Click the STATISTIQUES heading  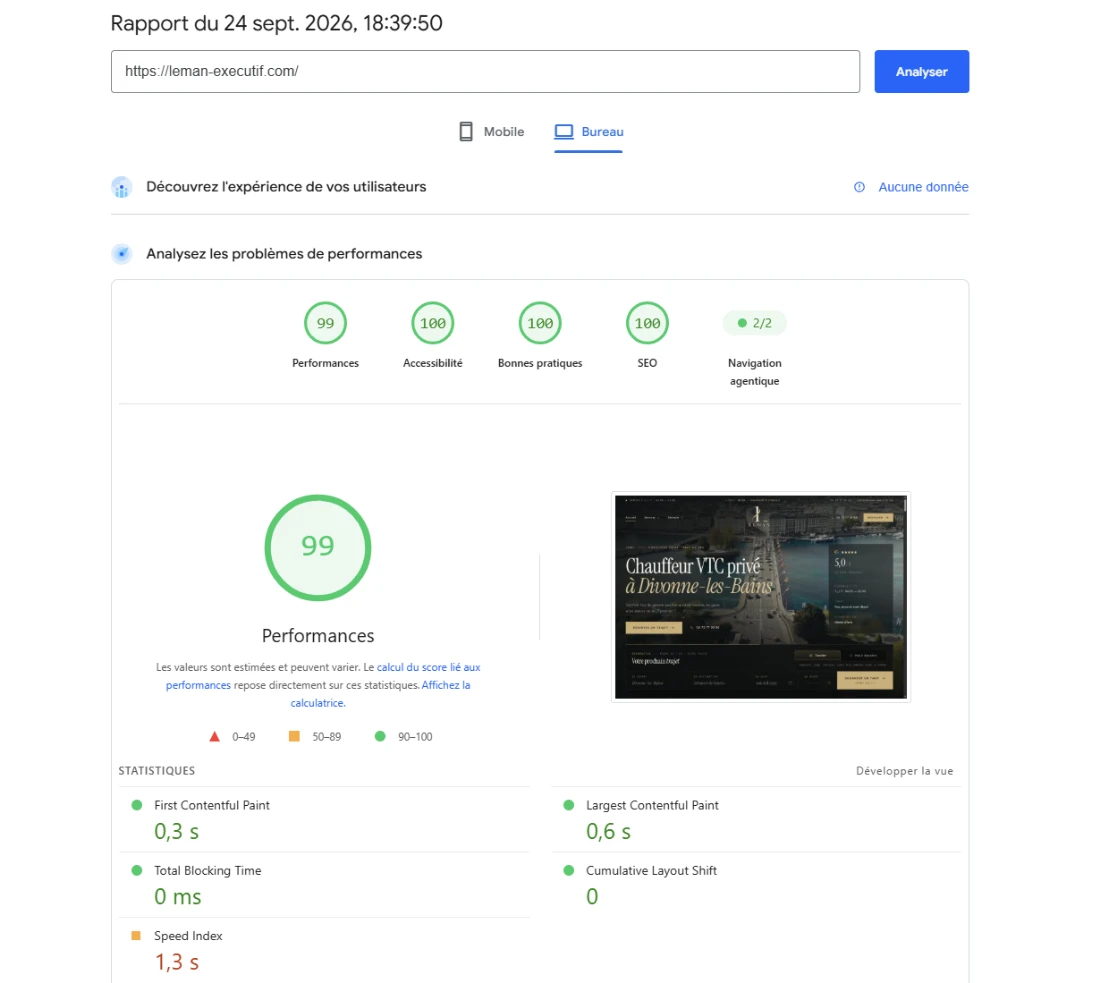click(156, 770)
